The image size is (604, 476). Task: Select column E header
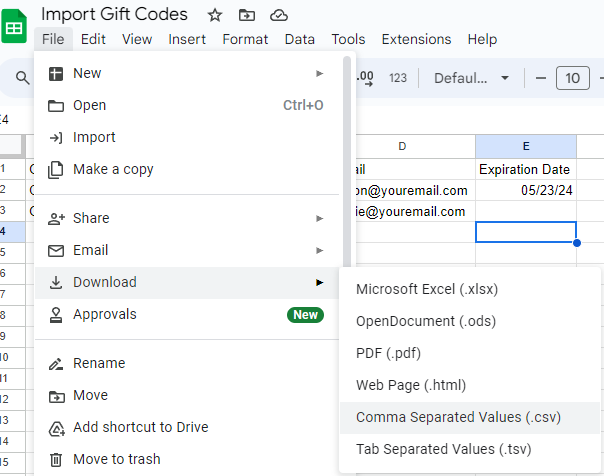(x=525, y=146)
